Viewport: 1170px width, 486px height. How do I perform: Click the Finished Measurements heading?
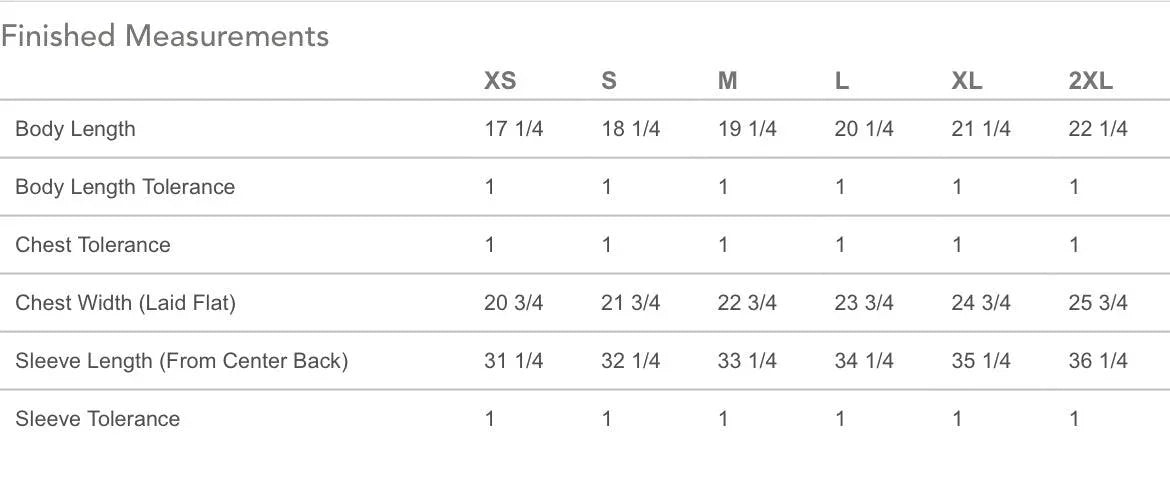point(165,37)
